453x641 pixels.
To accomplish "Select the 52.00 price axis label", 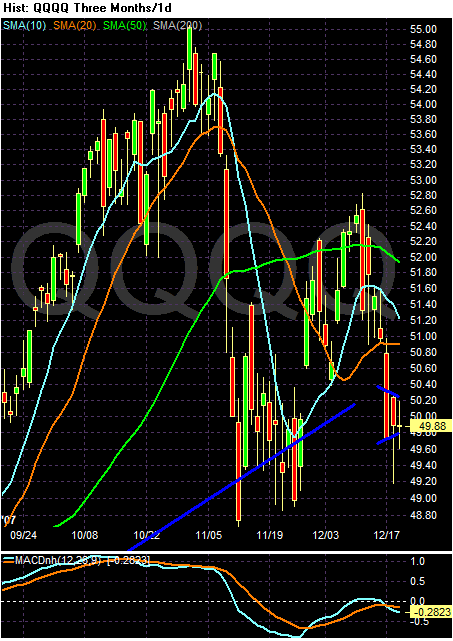I will pyautogui.click(x=423, y=257).
